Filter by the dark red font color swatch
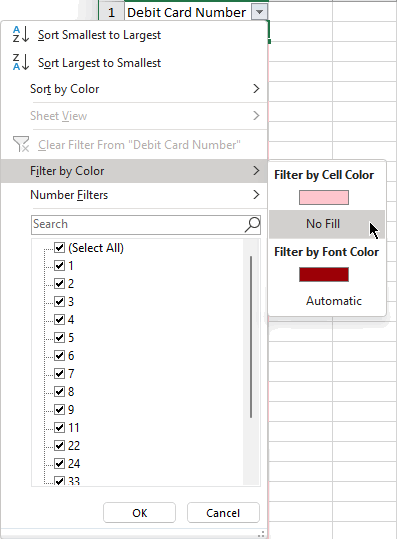Image resolution: width=397 pixels, height=539 pixels. (x=324, y=275)
